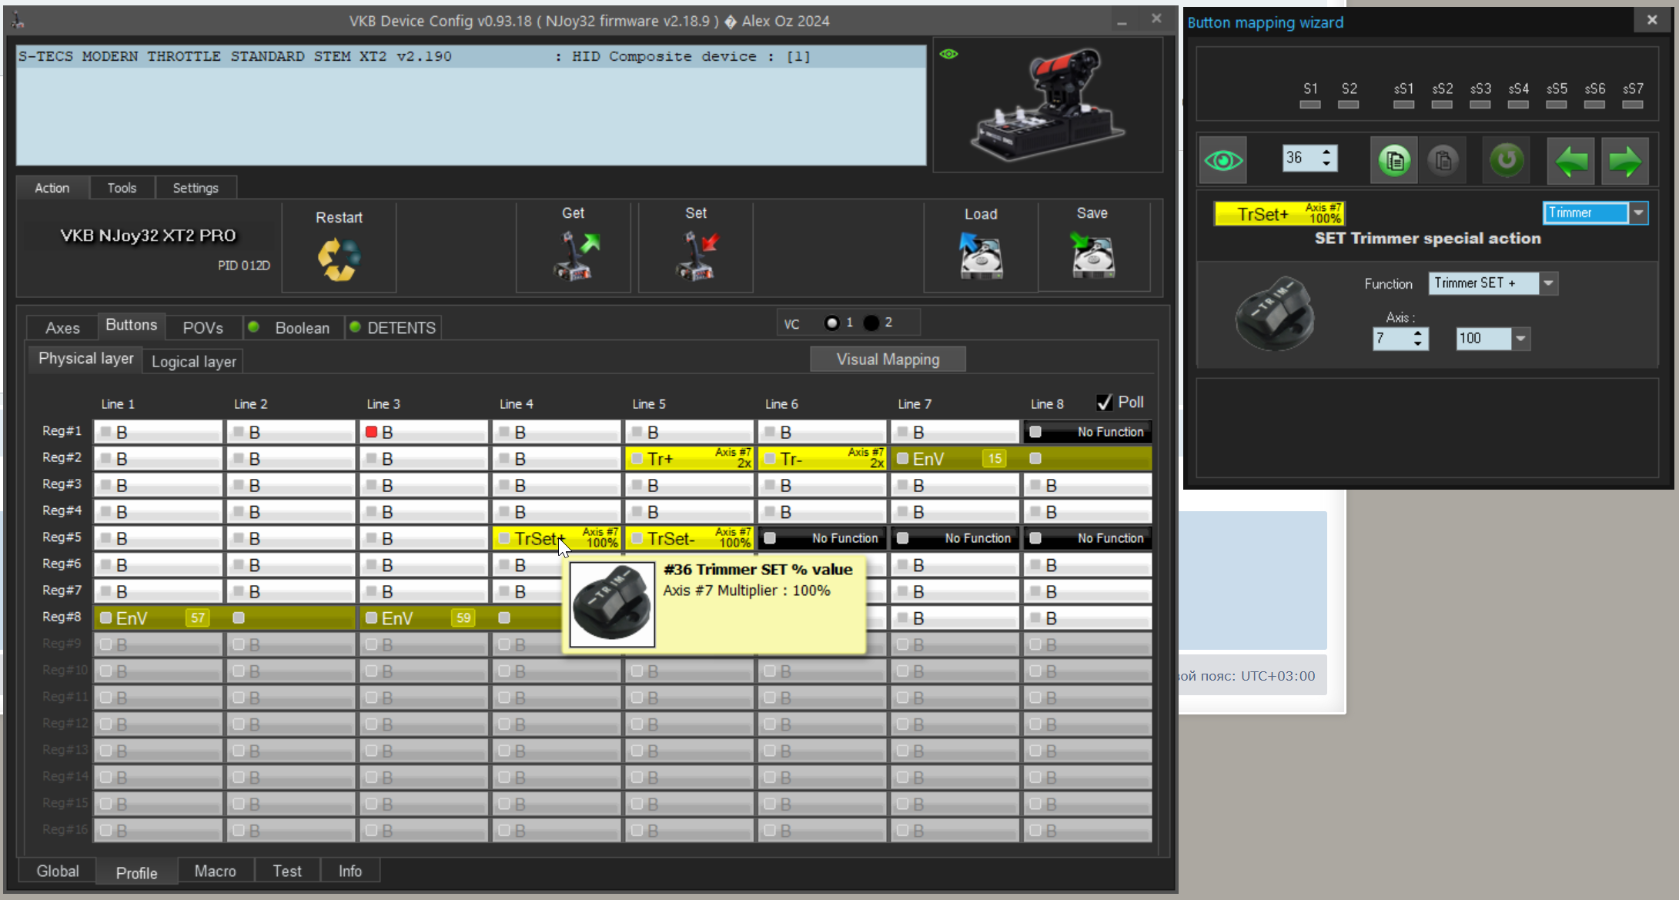The image size is (1679, 900).
Task: Click the B cell in Reg#3 Line 8
Action: point(1088,485)
